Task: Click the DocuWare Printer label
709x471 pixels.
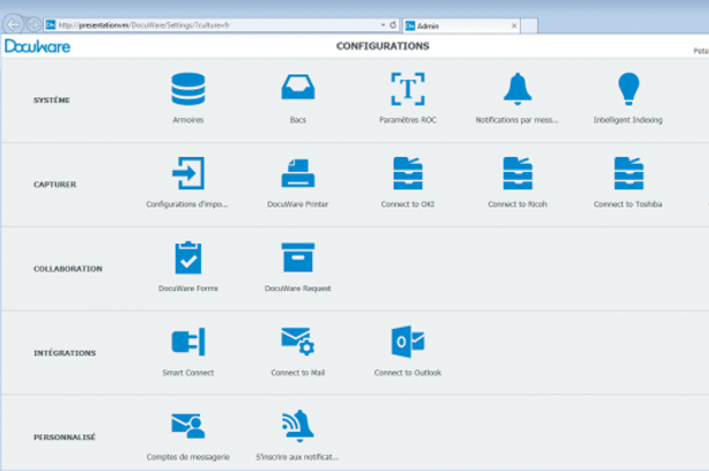Action: (x=298, y=204)
